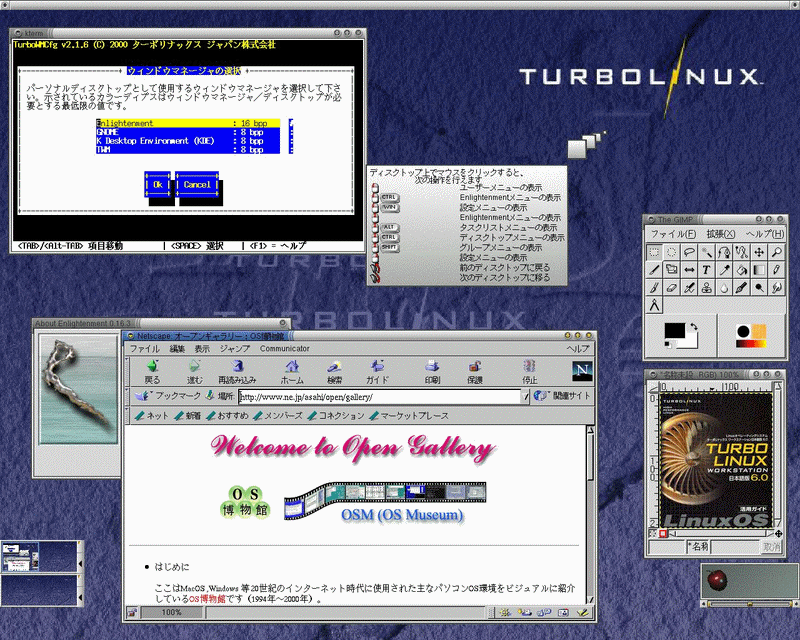
Task: Open the GIMP Xtns 拡張(X) menu
Action: click(720, 234)
